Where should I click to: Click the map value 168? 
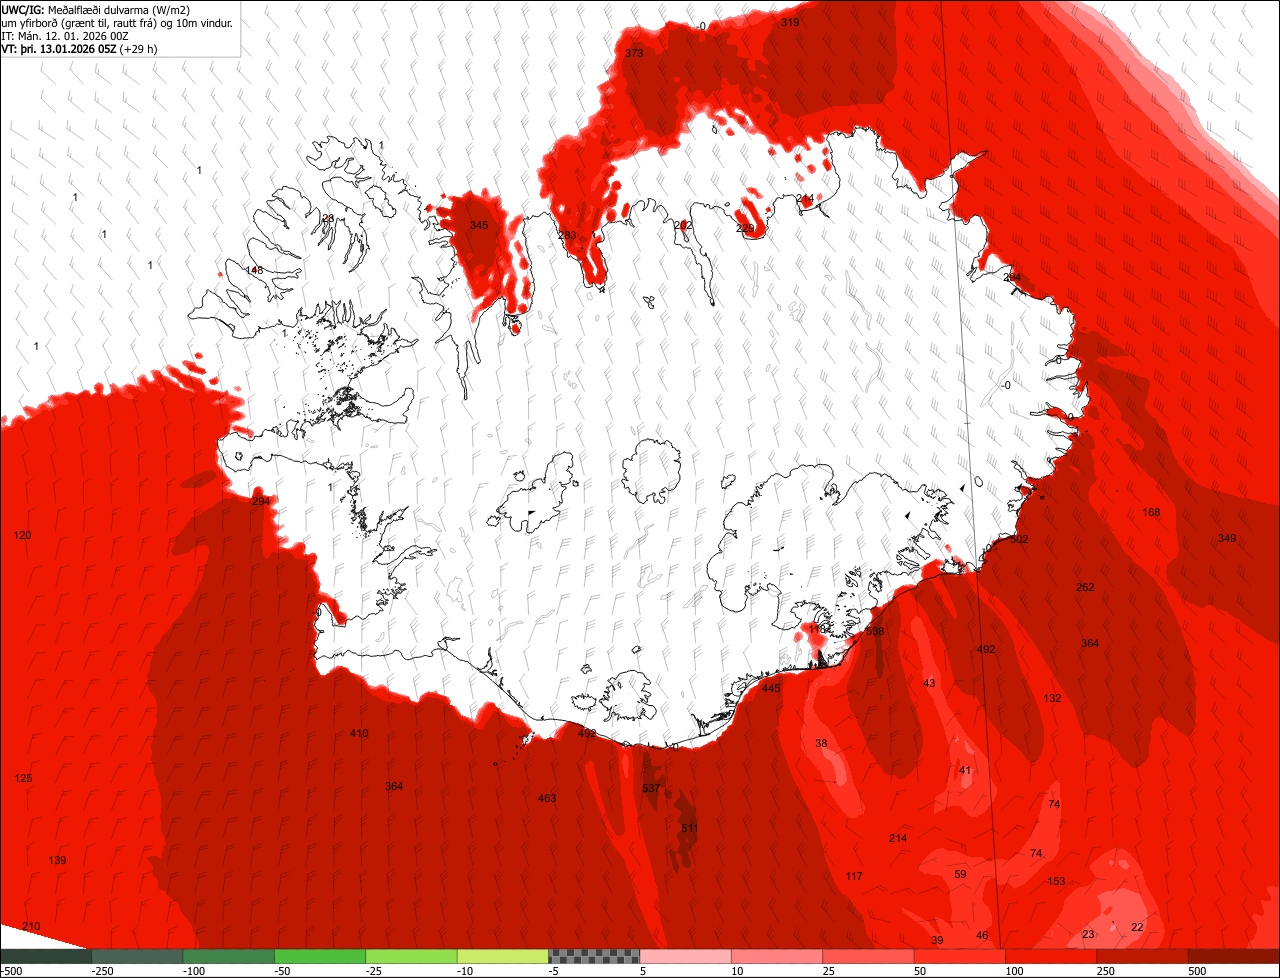(x=1151, y=512)
